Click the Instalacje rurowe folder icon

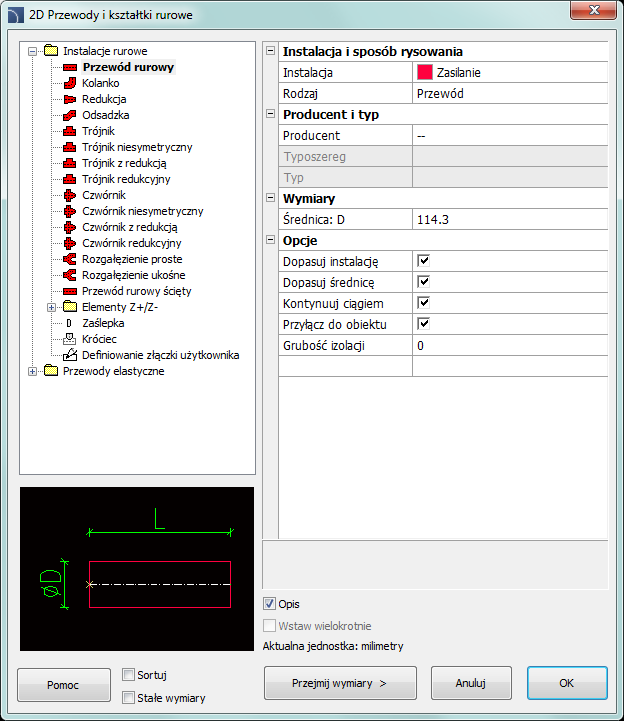click(x=51, y=51)
